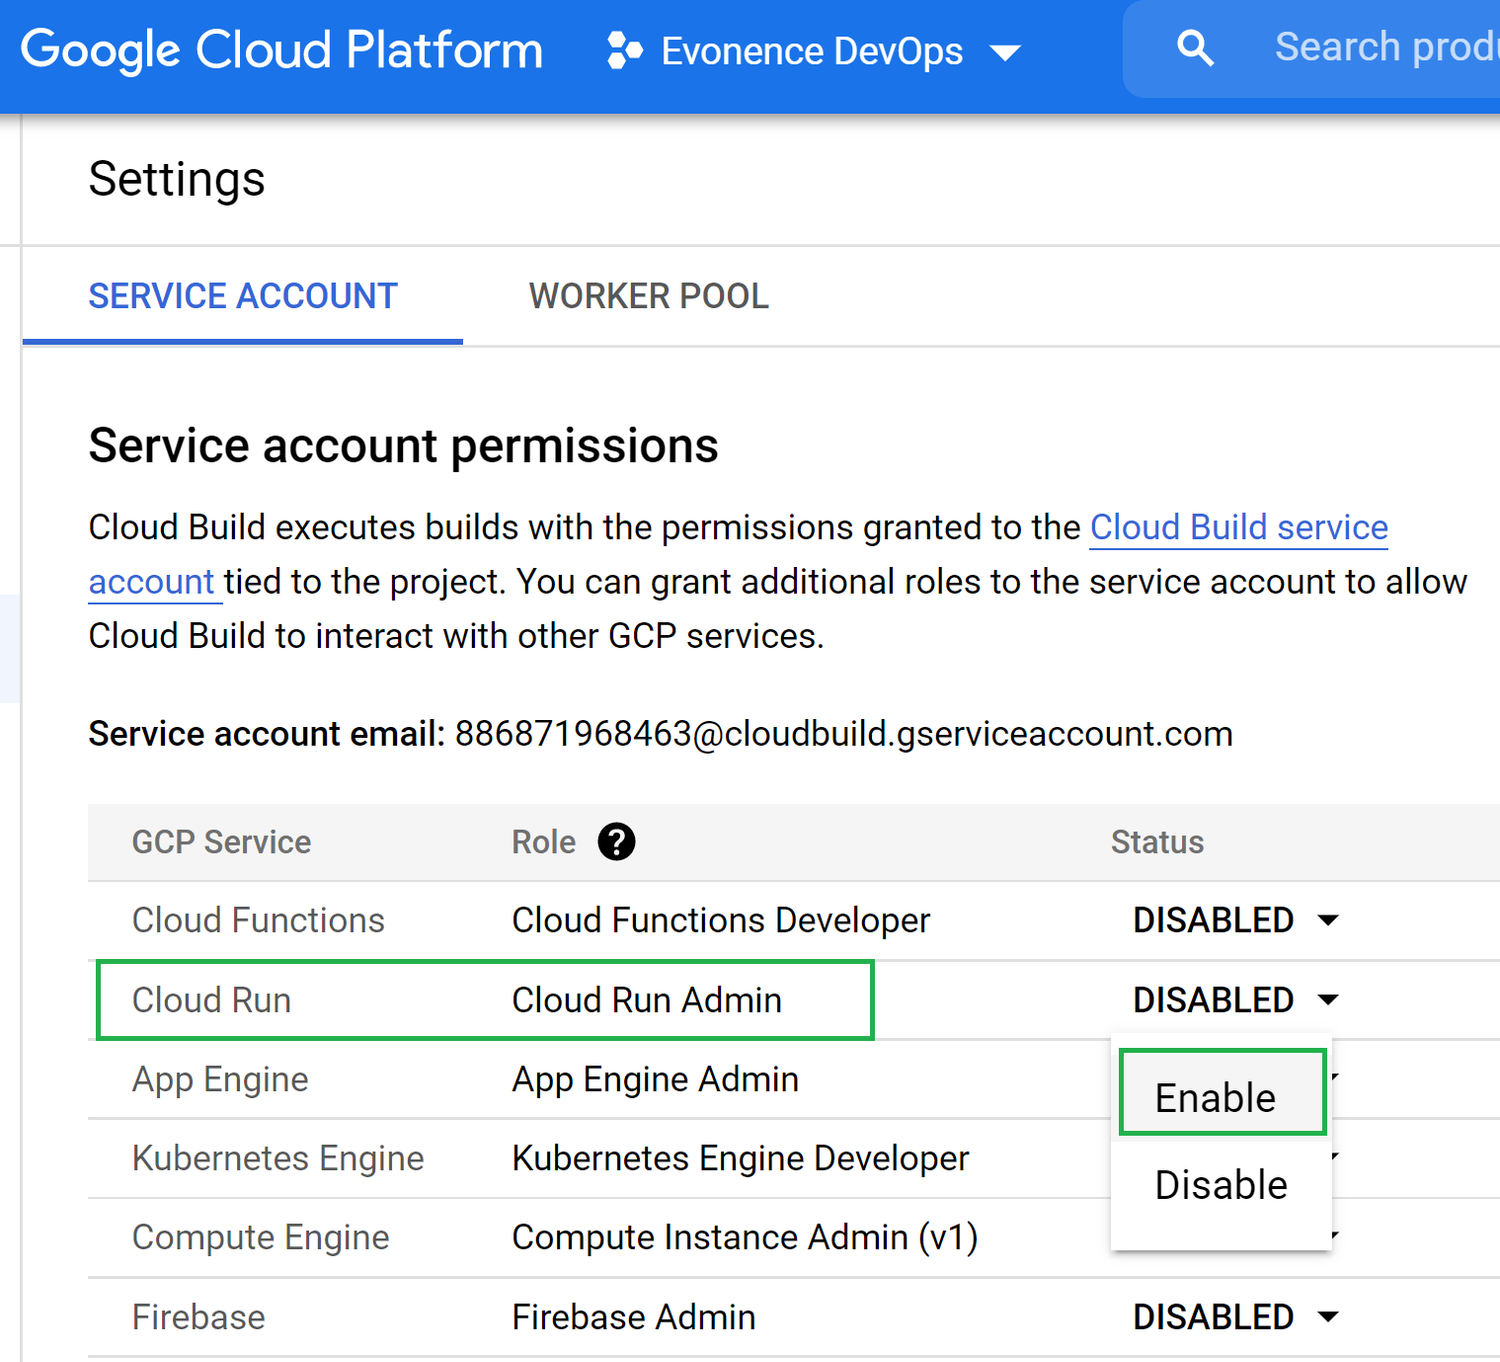The image size is (1500, 1362).
Task: Switch to the WORKER POOL tab
Action: pos(648,295)
